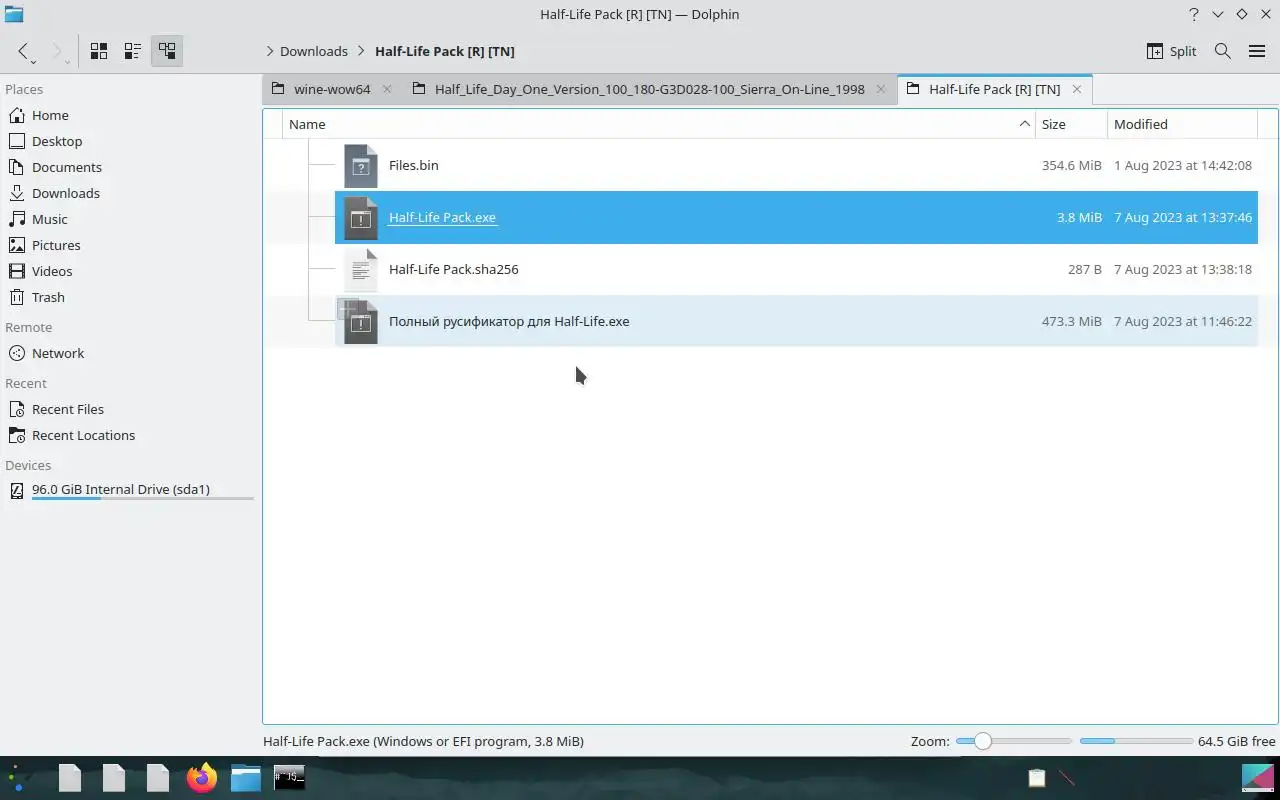Click the 354.6 MiB size cell
The image size is (1280, 800).
tap(1071, 165)
